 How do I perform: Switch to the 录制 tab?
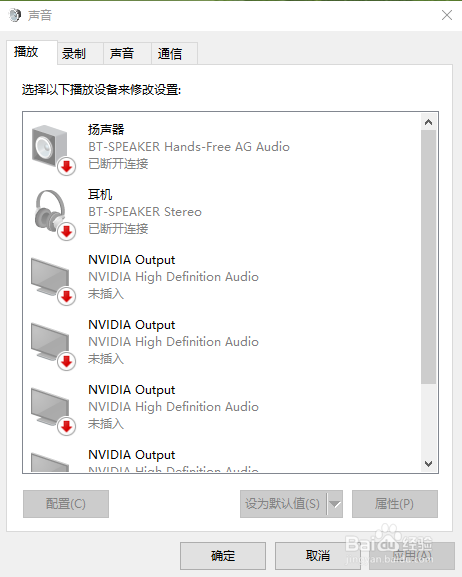tap(80, 54)
